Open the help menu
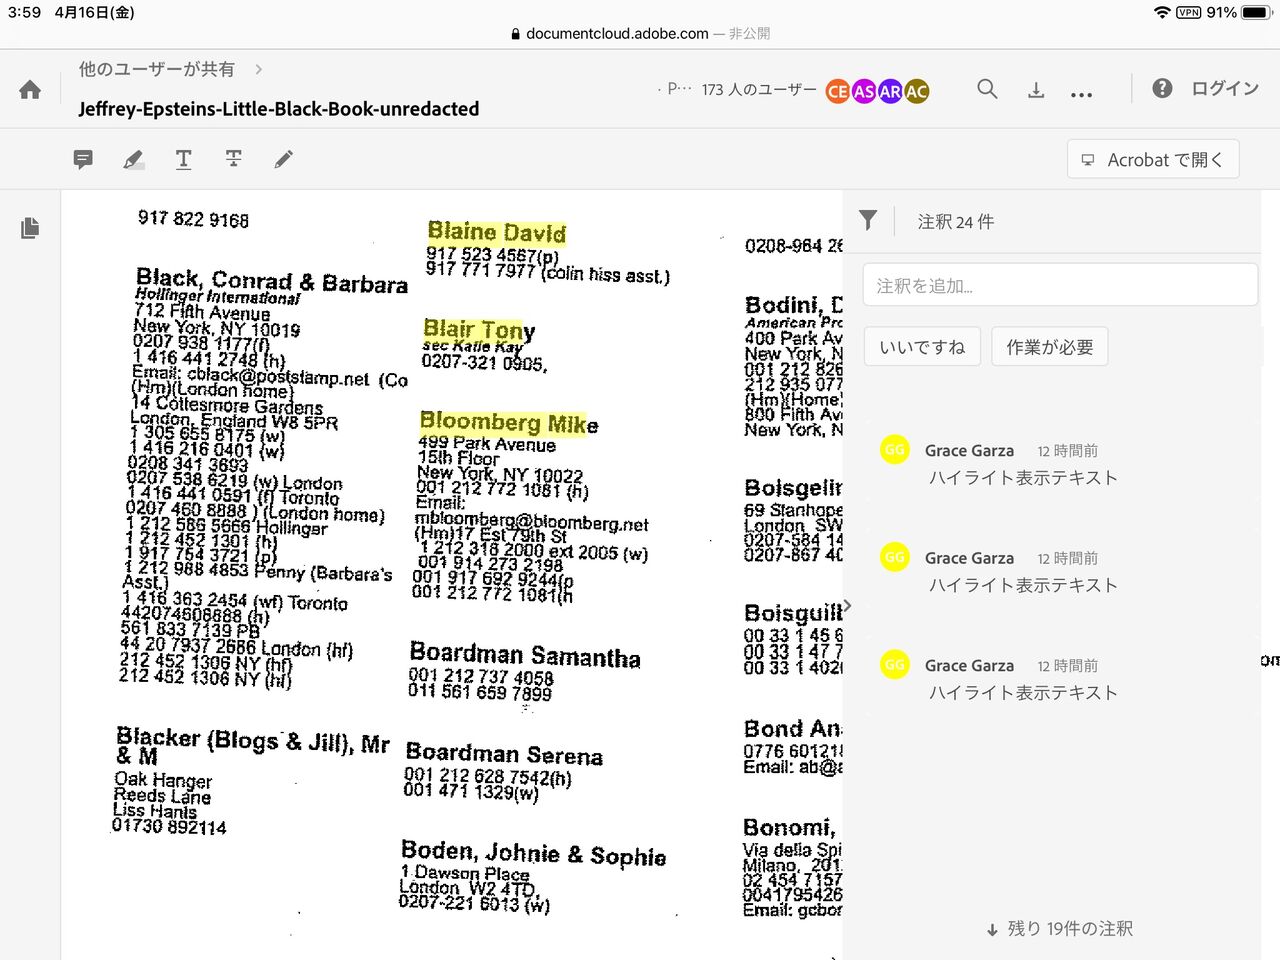1280x960 pixels. click(x=1162, y=88)
